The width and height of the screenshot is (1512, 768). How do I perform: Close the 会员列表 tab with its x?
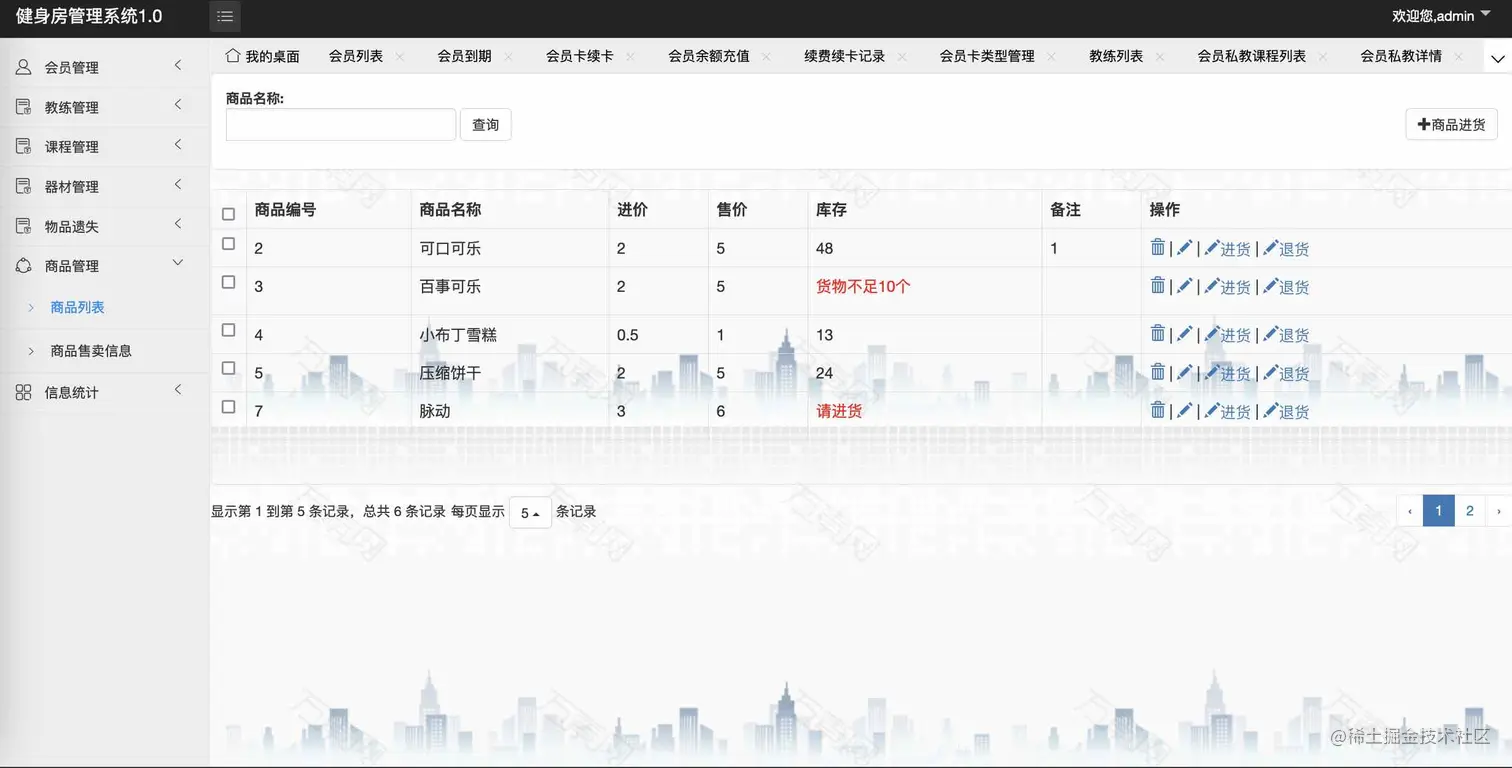click(x=400, y=57)
